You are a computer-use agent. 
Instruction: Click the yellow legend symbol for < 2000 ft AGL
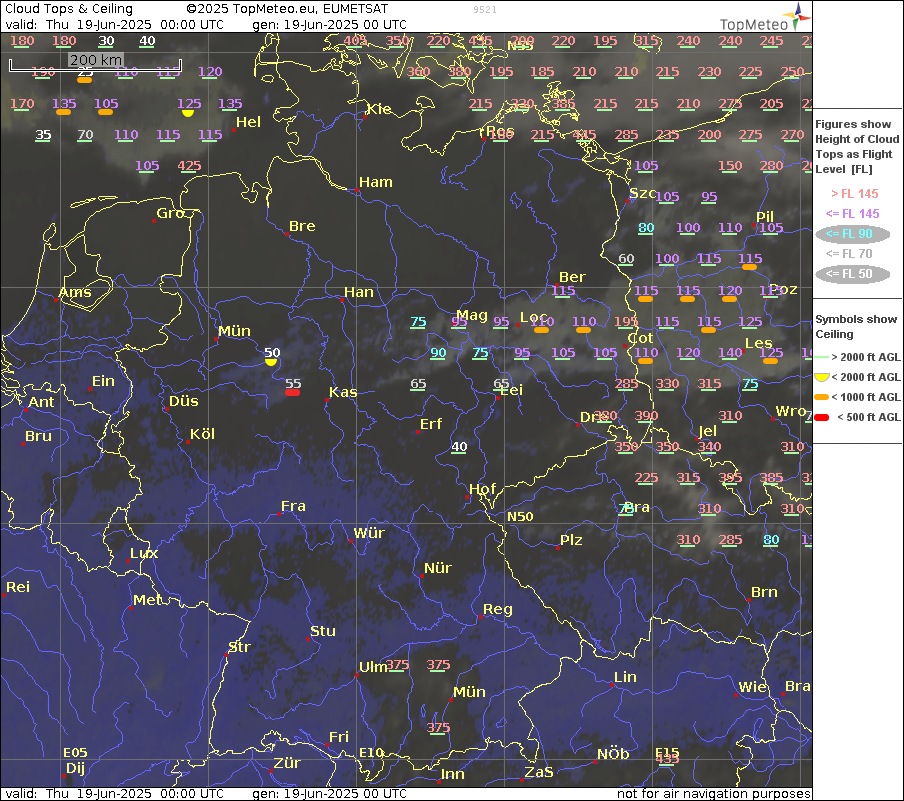click(822, 378)
